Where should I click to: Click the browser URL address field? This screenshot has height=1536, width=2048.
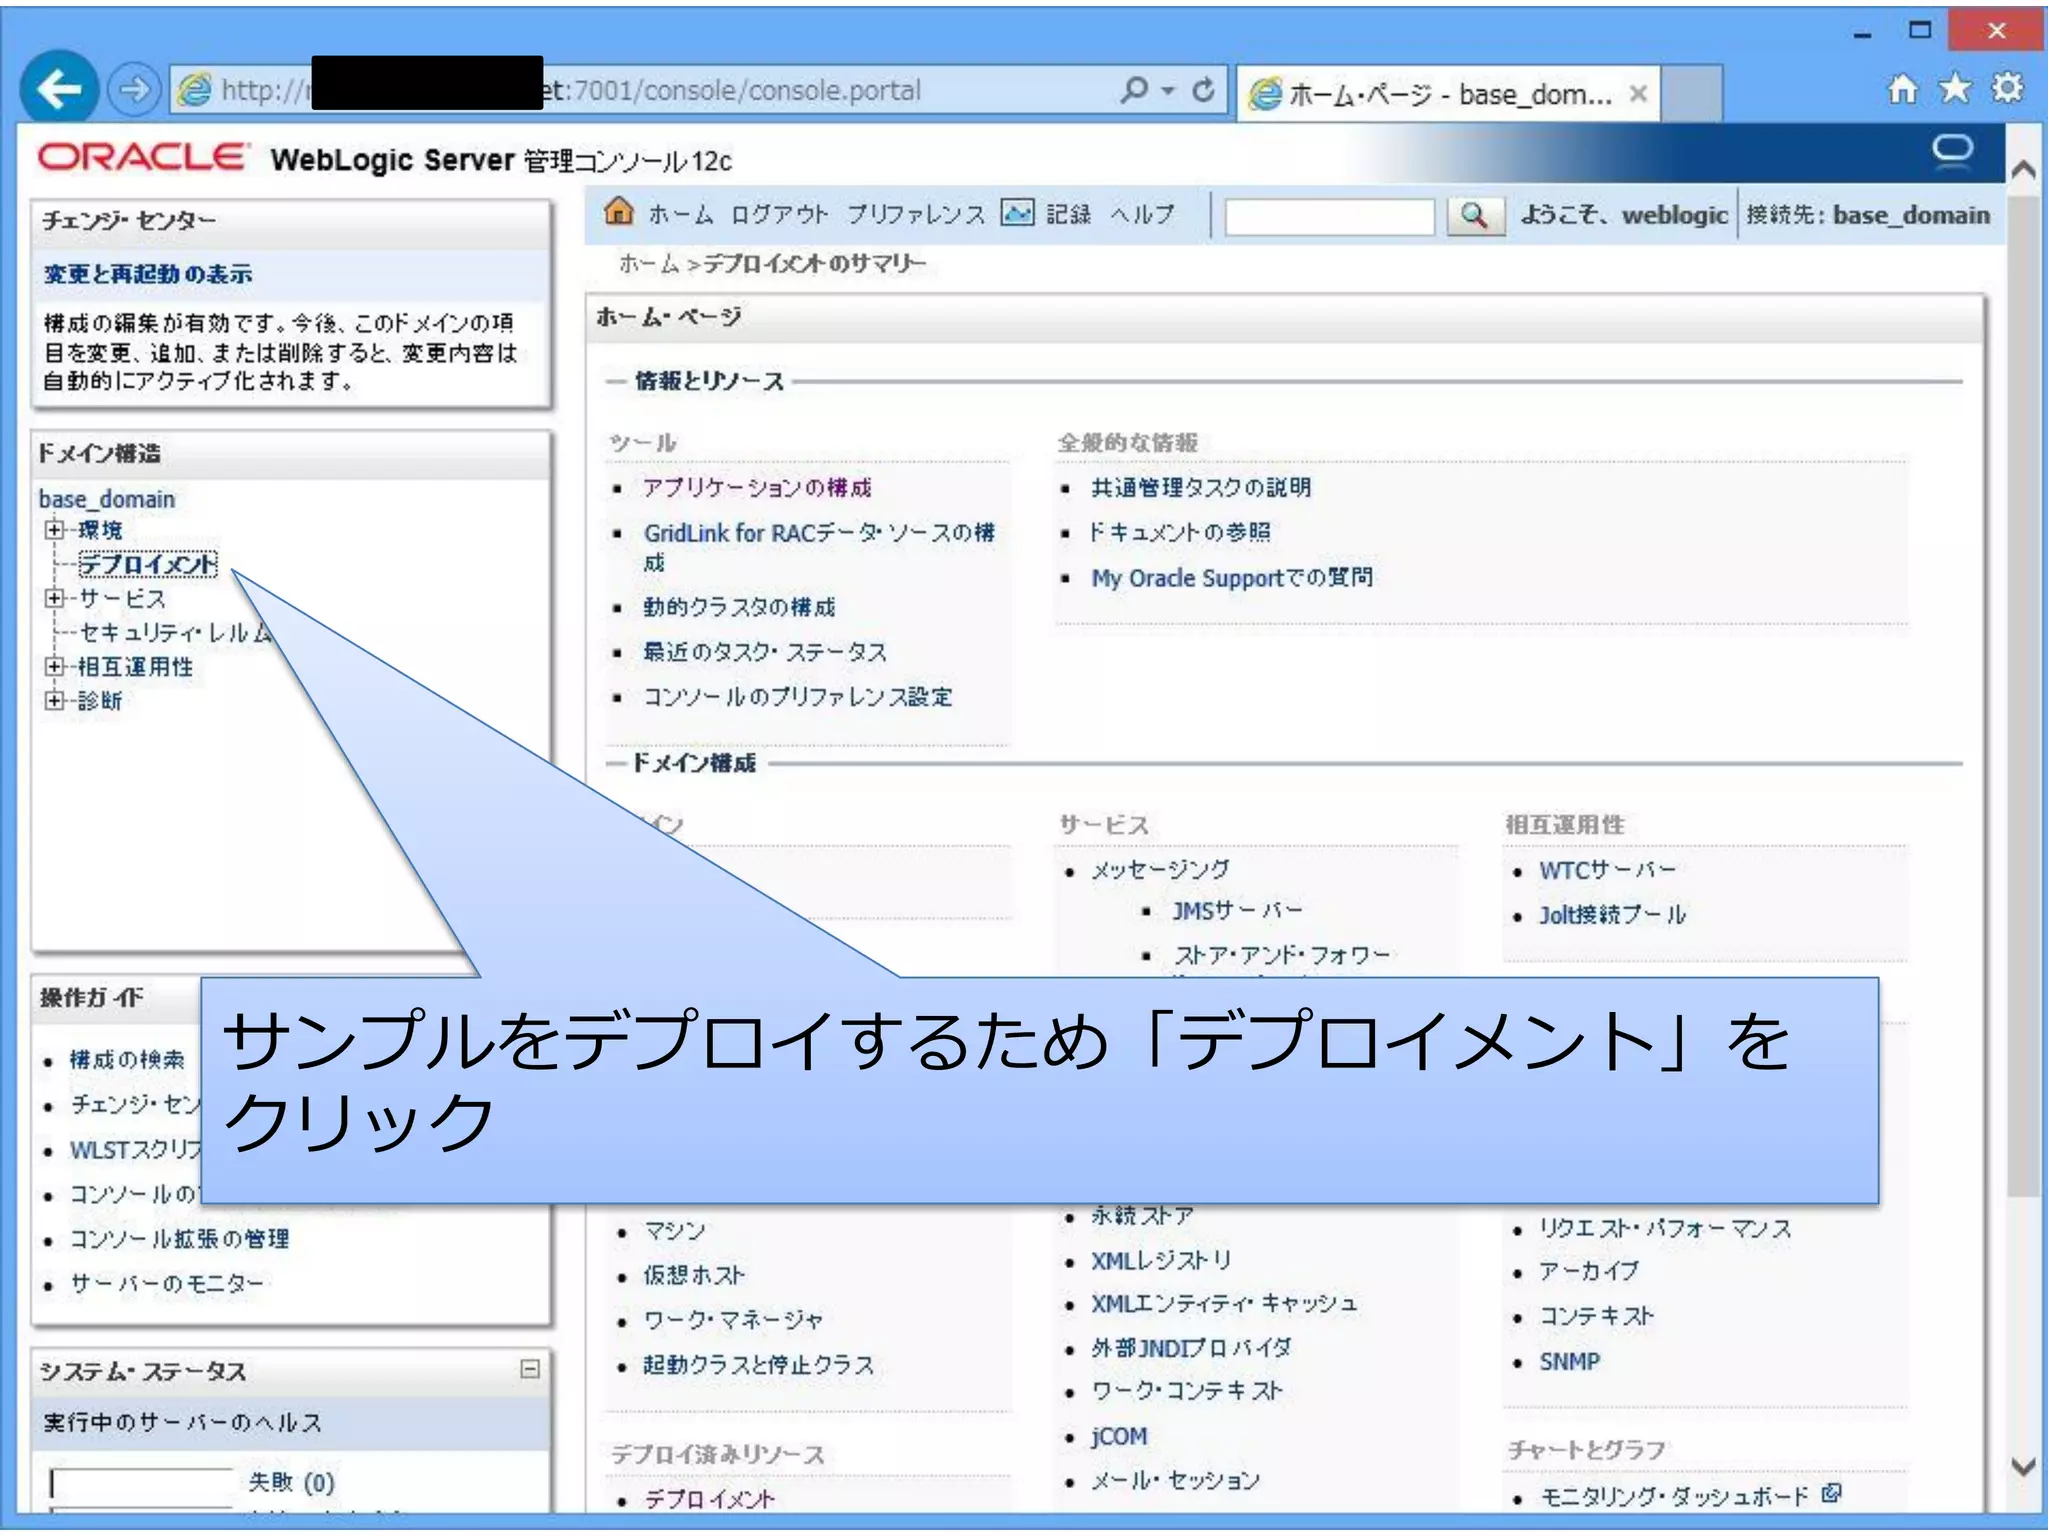click(x=640, y=90)
